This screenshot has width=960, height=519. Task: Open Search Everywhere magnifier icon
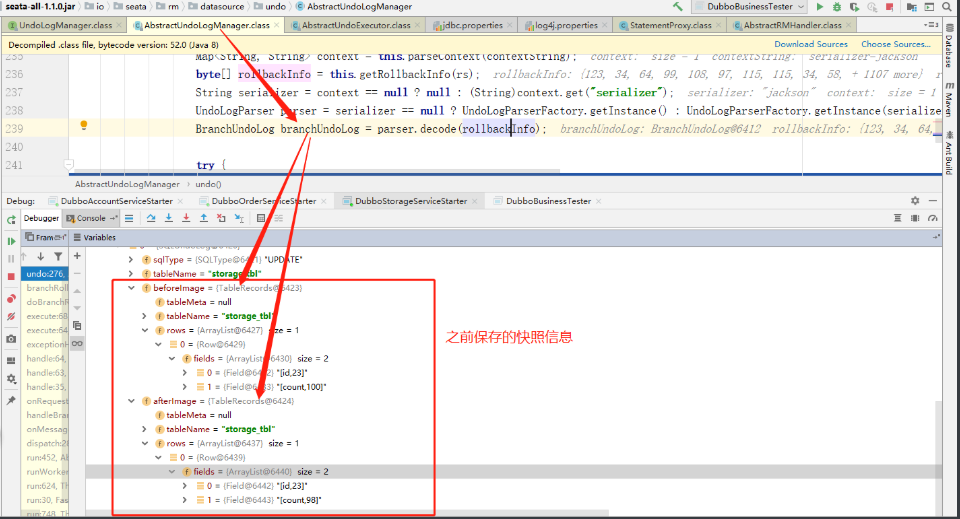point(947,7)
